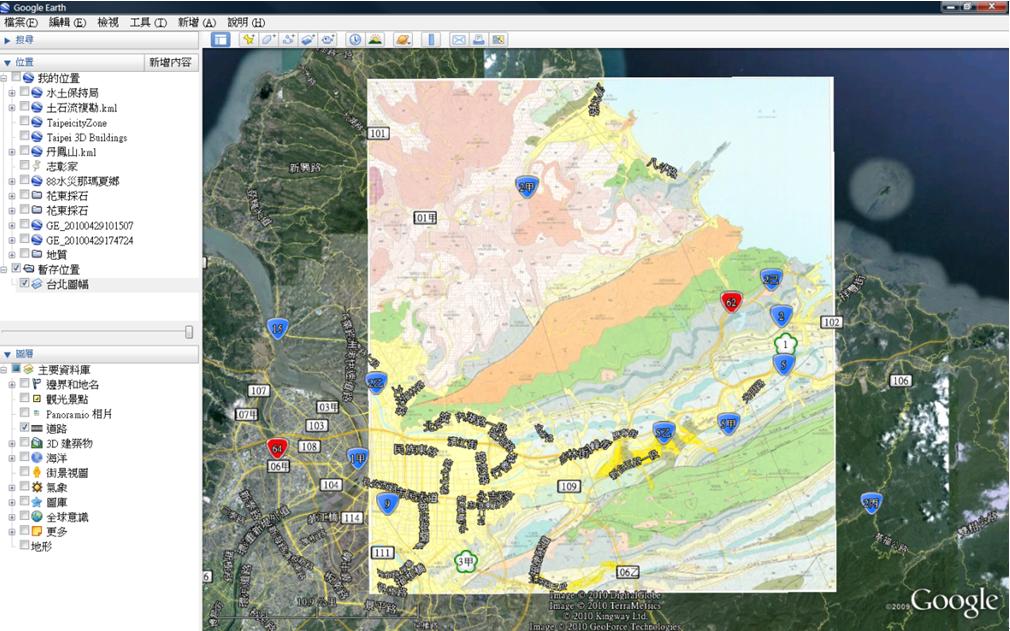
Task: Open the 新增(A) menu
Action: click(196, 23)
